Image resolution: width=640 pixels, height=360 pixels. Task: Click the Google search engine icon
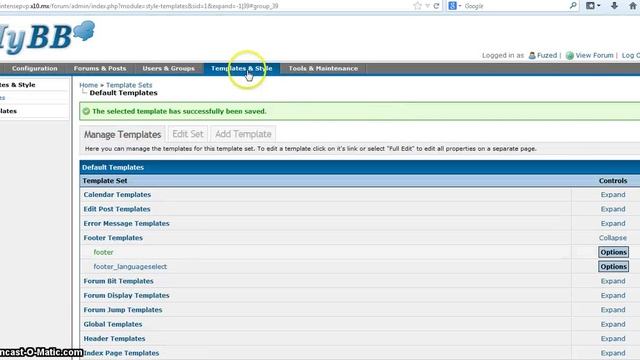tap(452, 6)
